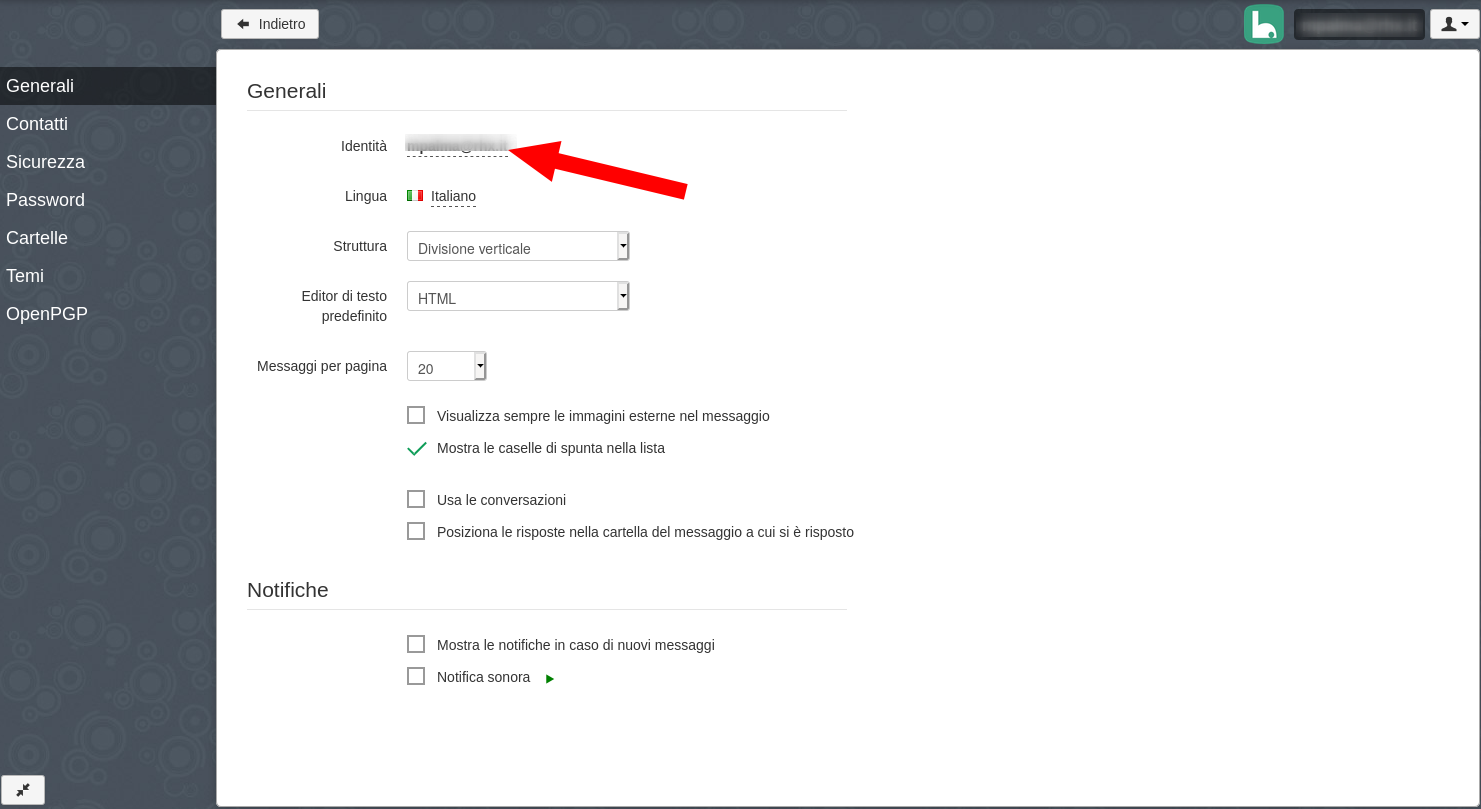Open Sicurezza settings section
Image resolution: width=1481 pixels, height=809 pixels.
[108, 162]
